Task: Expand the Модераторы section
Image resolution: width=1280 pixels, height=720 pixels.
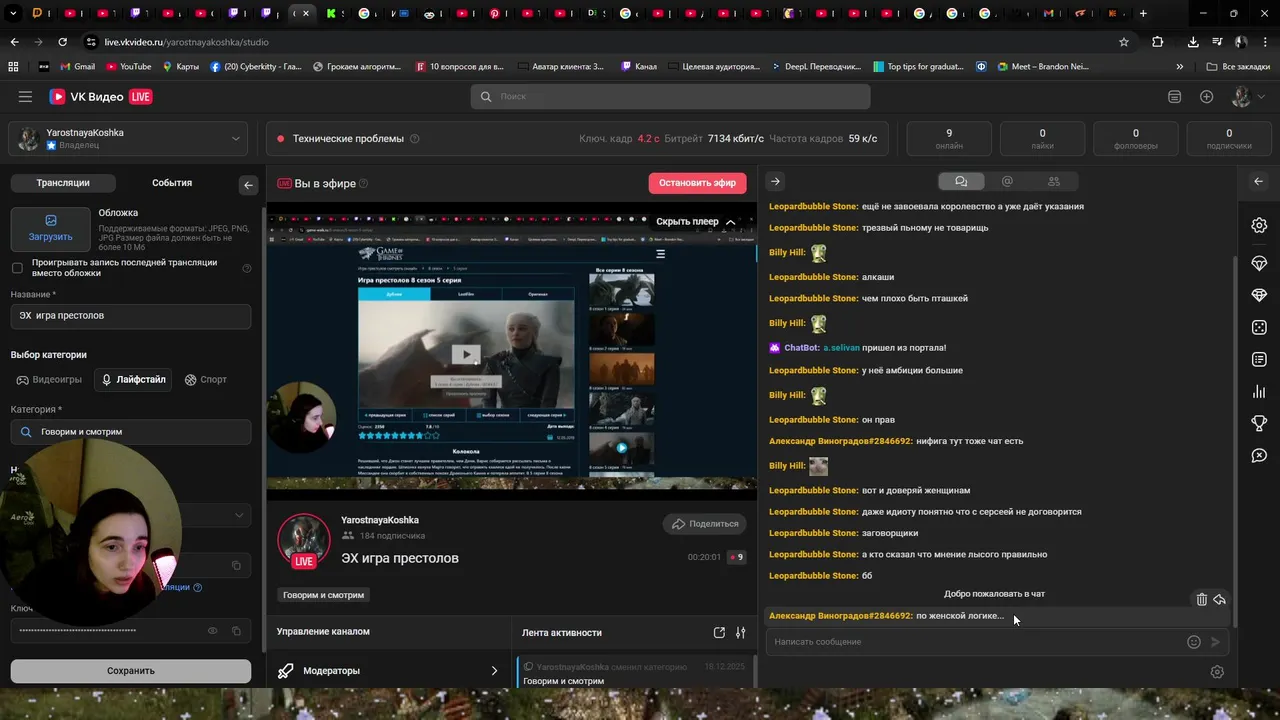Action: (388, 671)
